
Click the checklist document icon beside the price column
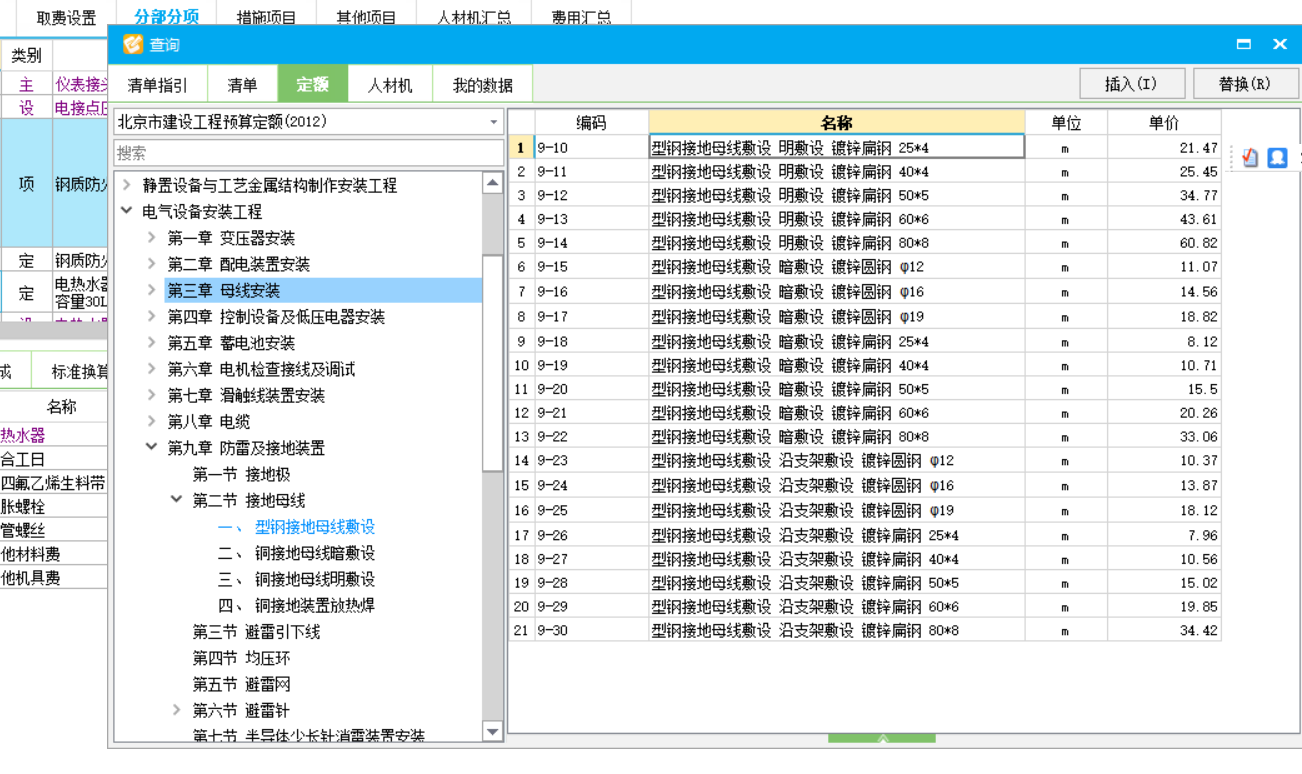pyautogui.click(x=1250, y=157)
